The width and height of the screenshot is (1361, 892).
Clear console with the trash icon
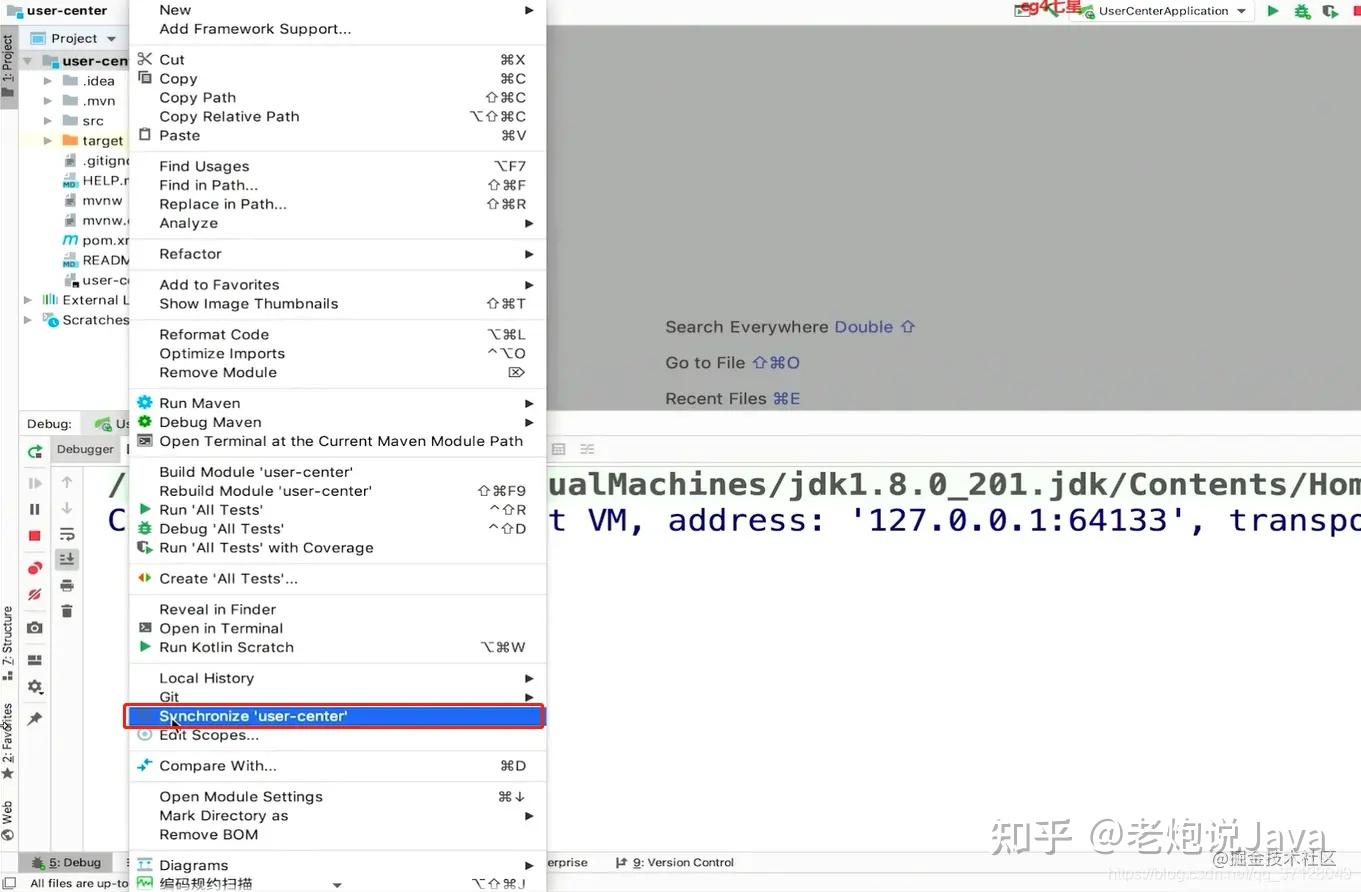point(67,611)
